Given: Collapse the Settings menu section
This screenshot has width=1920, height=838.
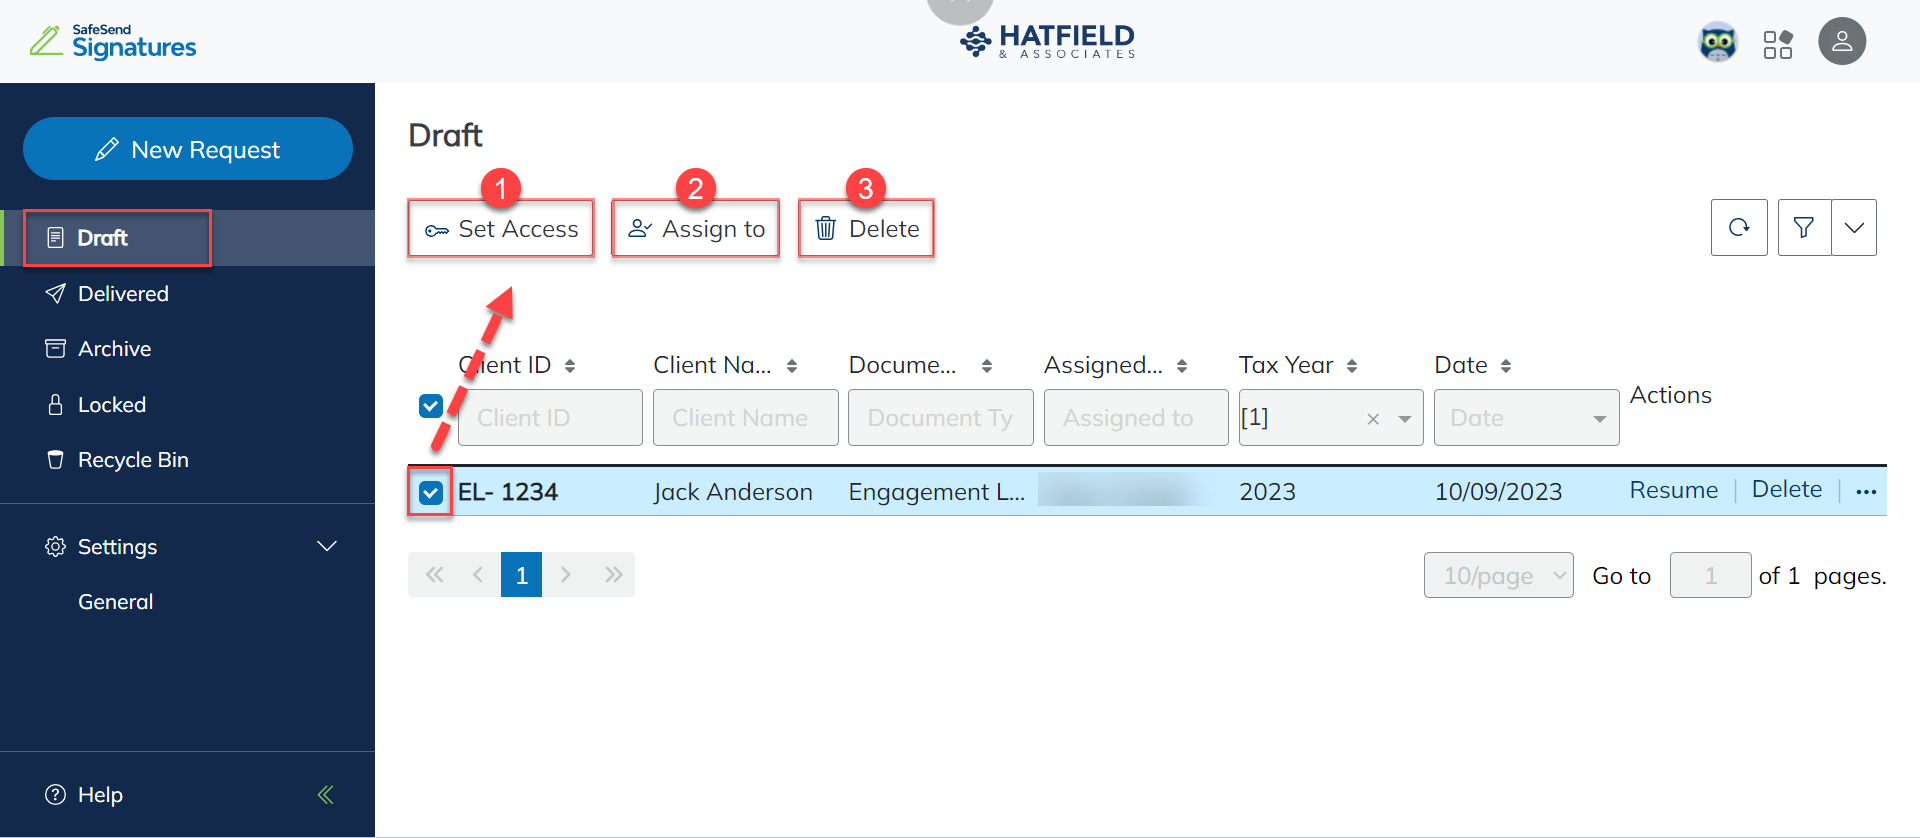Looking at the screenshot, I should (x=326, y=546).
